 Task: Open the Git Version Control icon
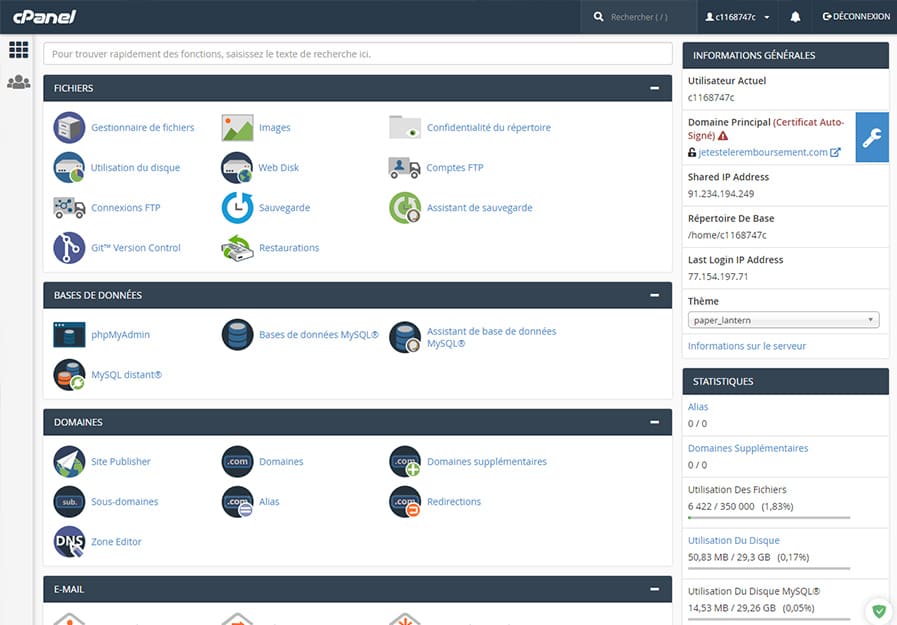coord(69,248)
